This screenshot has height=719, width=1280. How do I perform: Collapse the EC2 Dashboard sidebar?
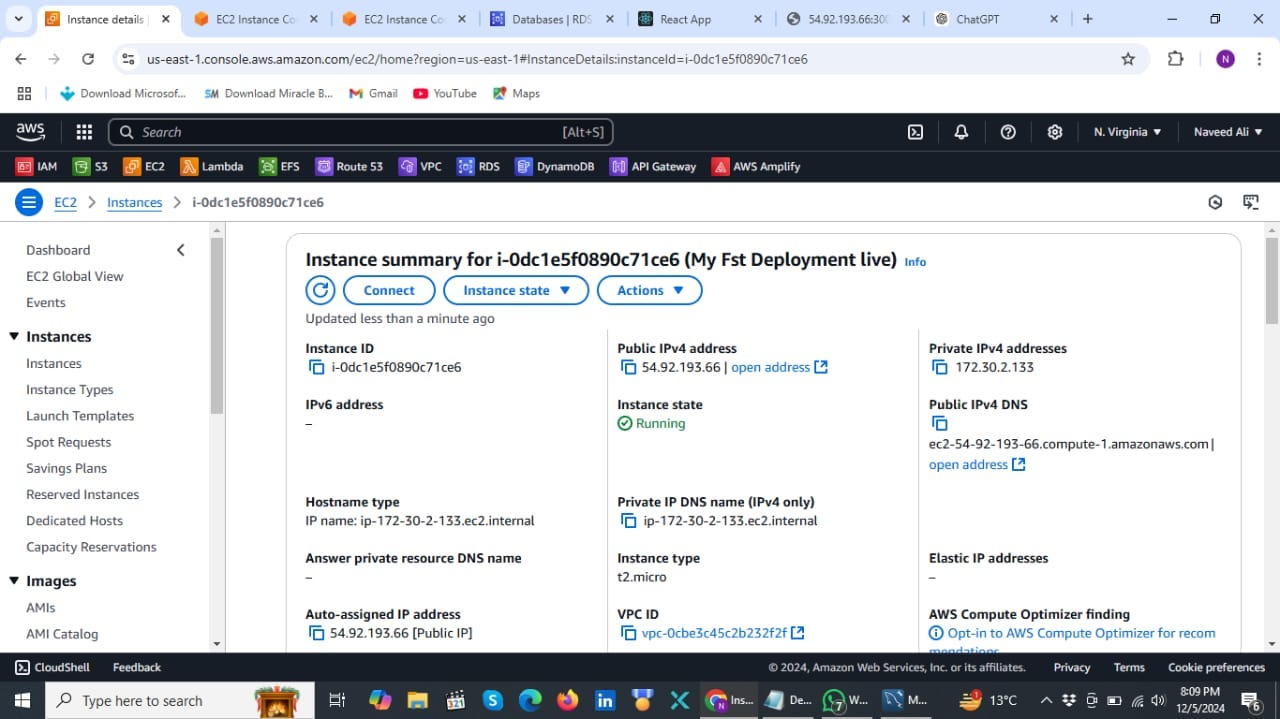pos(181,250)
